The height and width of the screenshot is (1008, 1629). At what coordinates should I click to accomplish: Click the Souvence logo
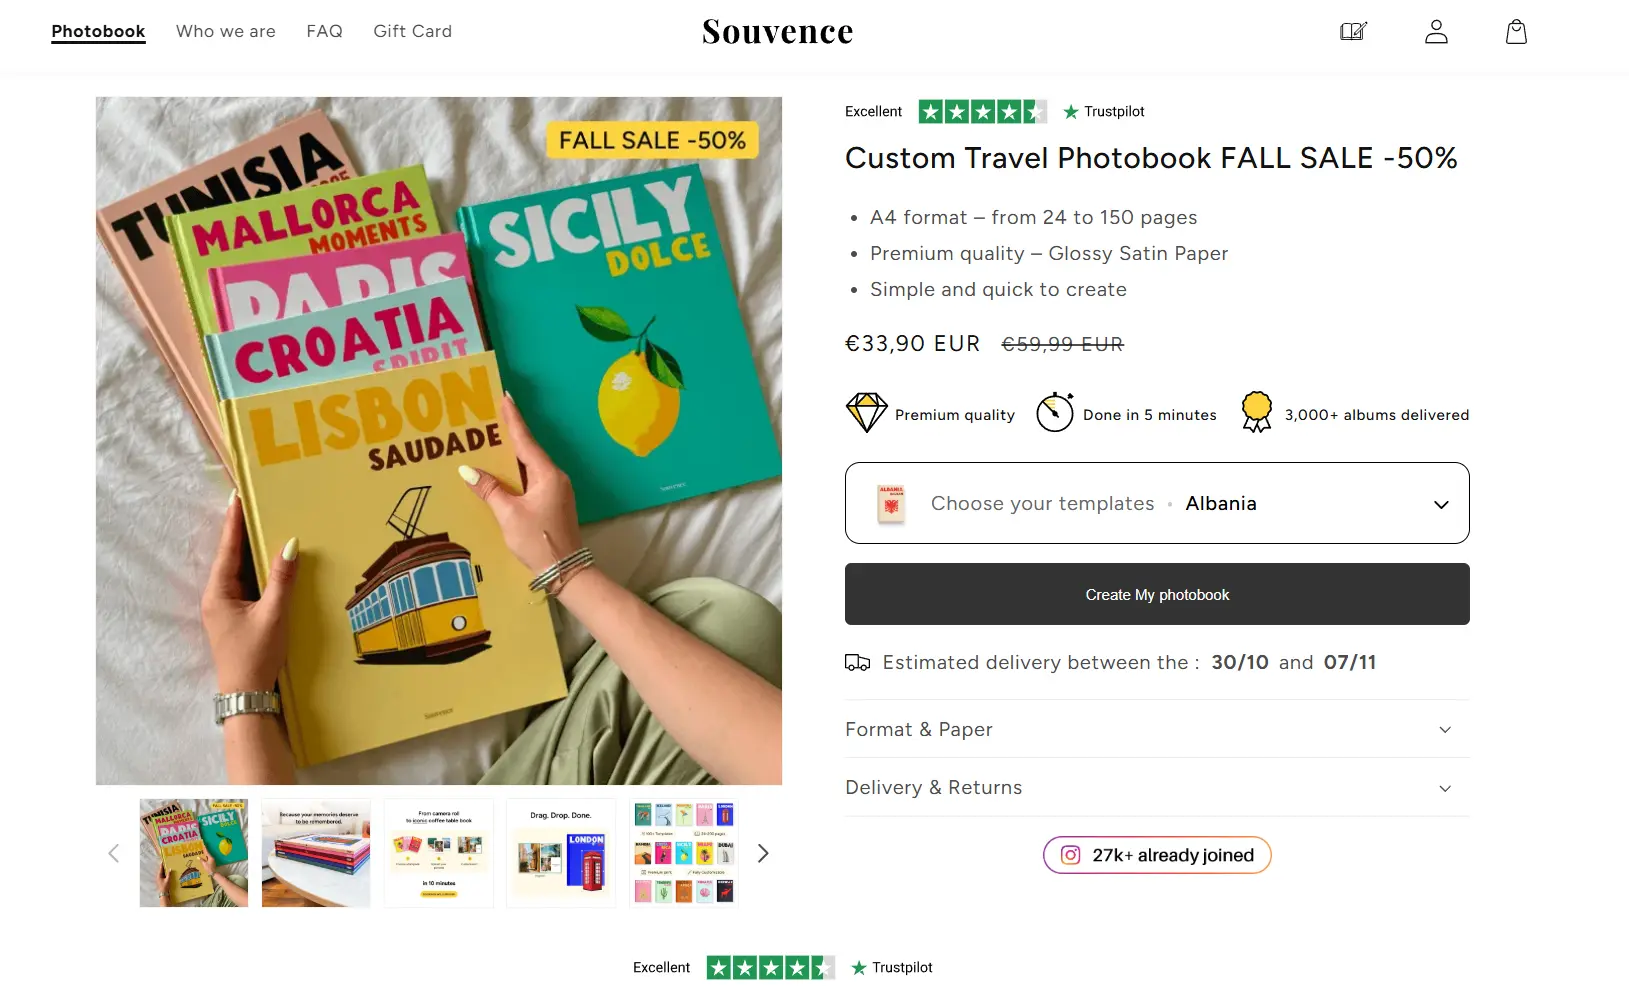(x=777, y=31)
